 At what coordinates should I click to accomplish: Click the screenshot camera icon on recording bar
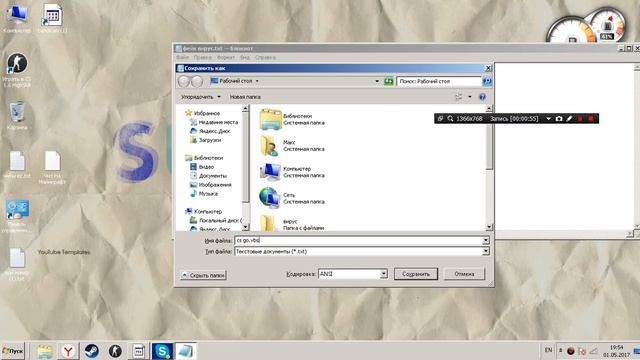[559, 119]
